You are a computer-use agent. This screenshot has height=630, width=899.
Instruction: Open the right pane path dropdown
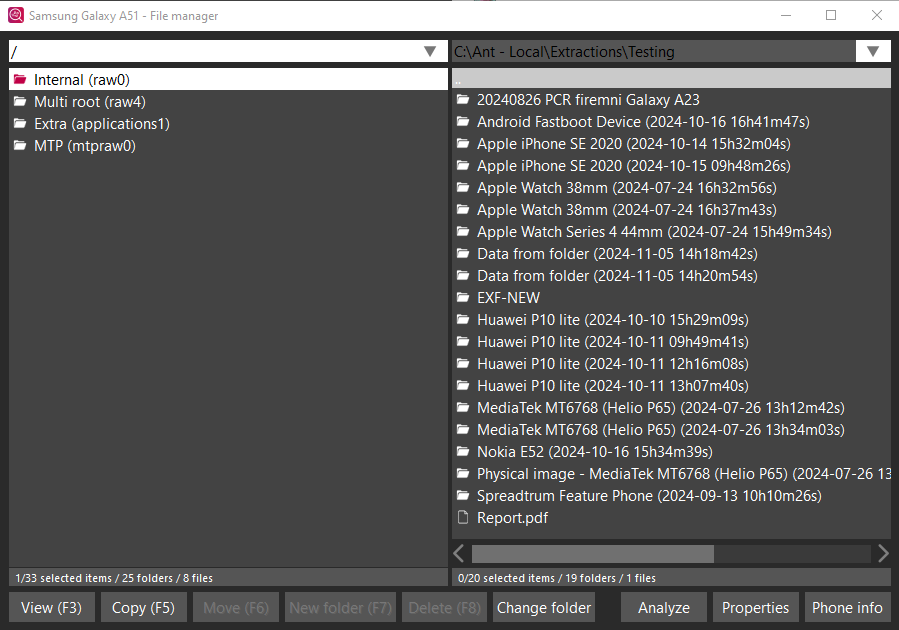[x=872, y=51]
